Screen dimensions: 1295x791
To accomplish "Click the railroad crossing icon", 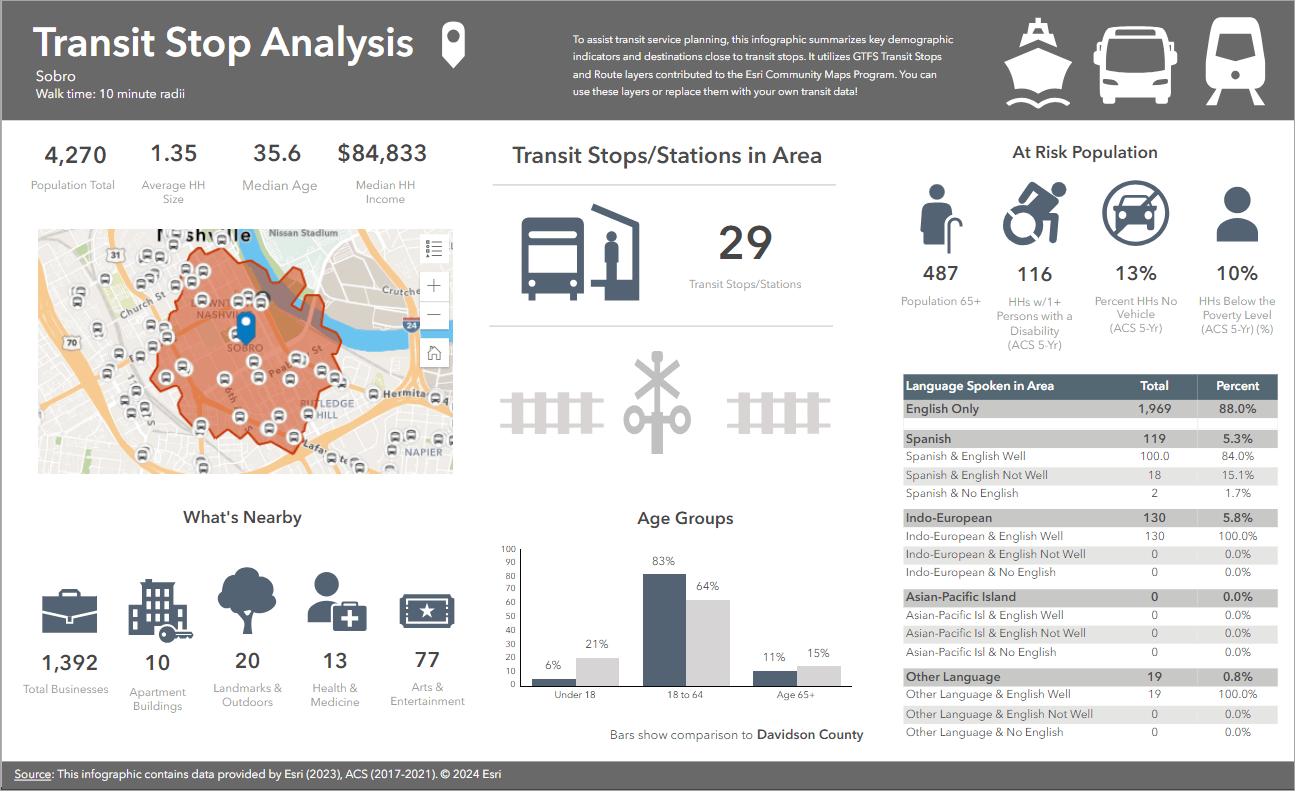I will tap(659, 402).
